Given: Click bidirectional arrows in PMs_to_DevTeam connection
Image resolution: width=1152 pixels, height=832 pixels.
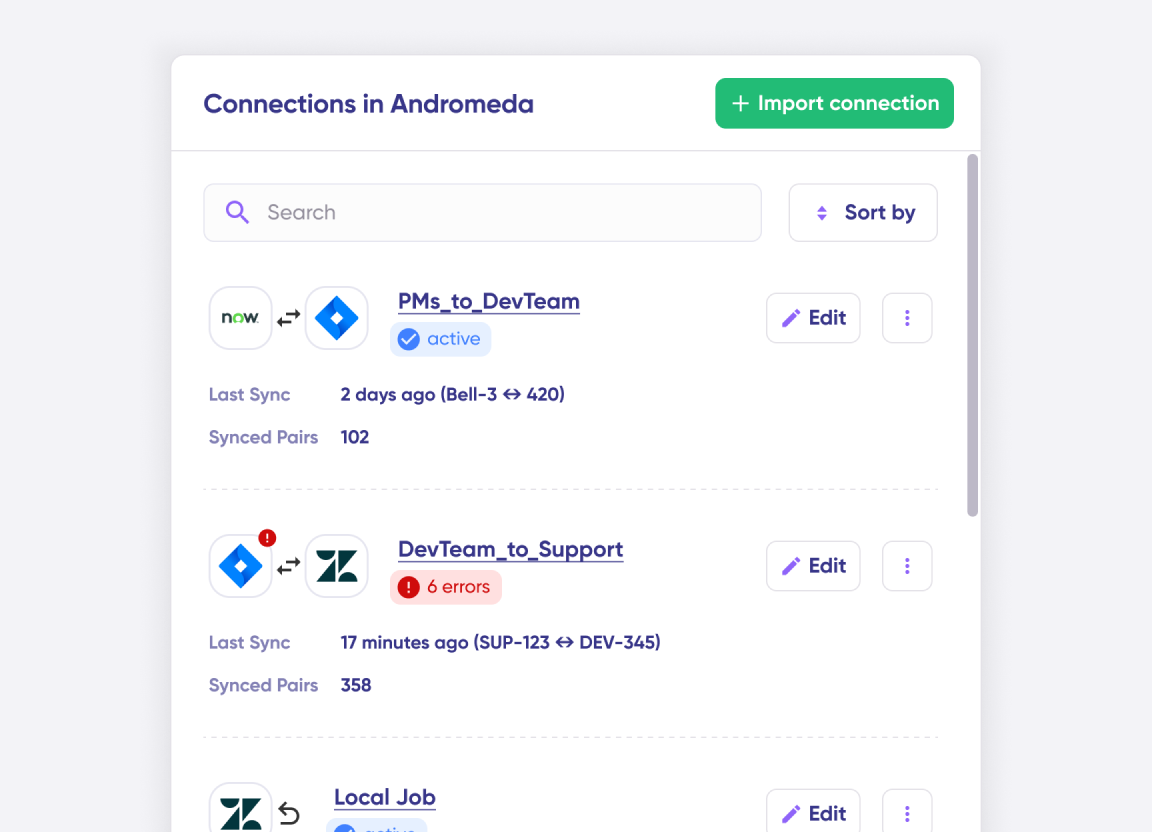Looking at the screenshot, I should click(288, 318).
